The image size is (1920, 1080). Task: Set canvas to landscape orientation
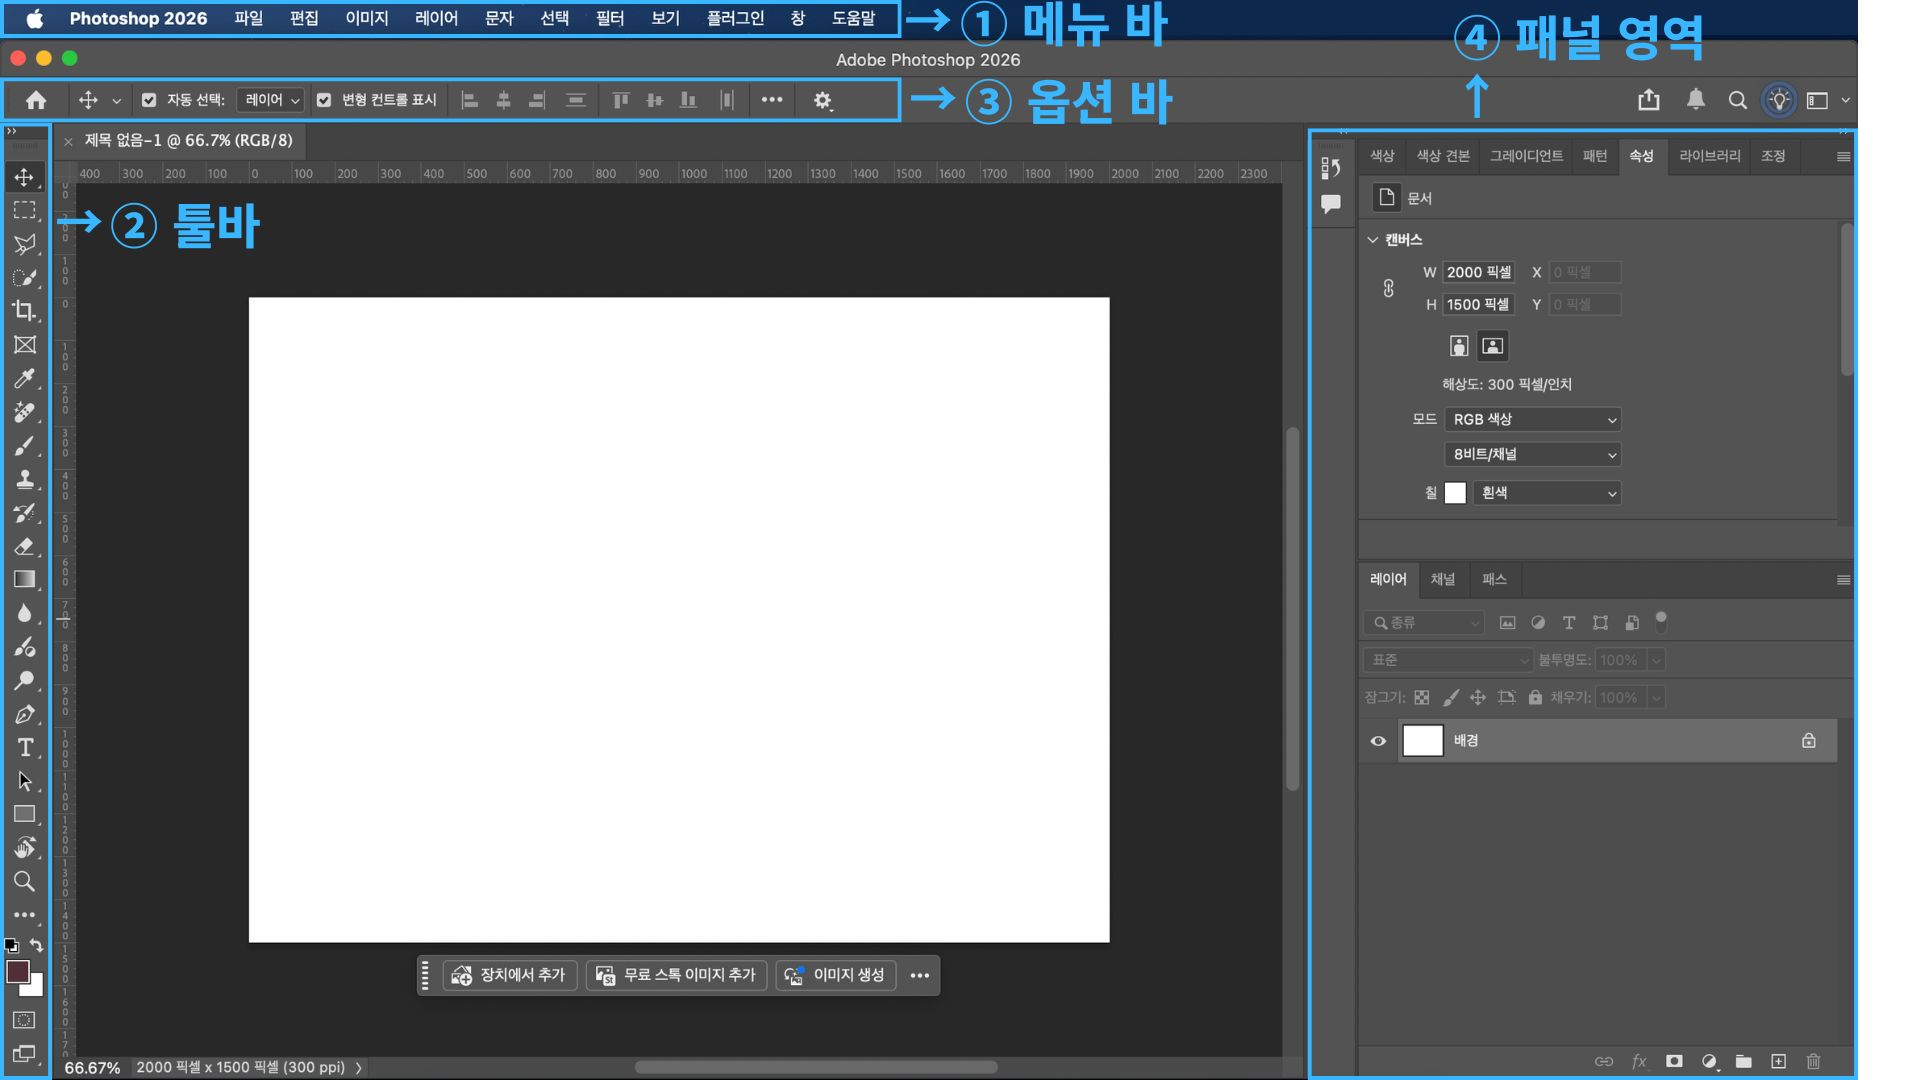[1493, 346]
